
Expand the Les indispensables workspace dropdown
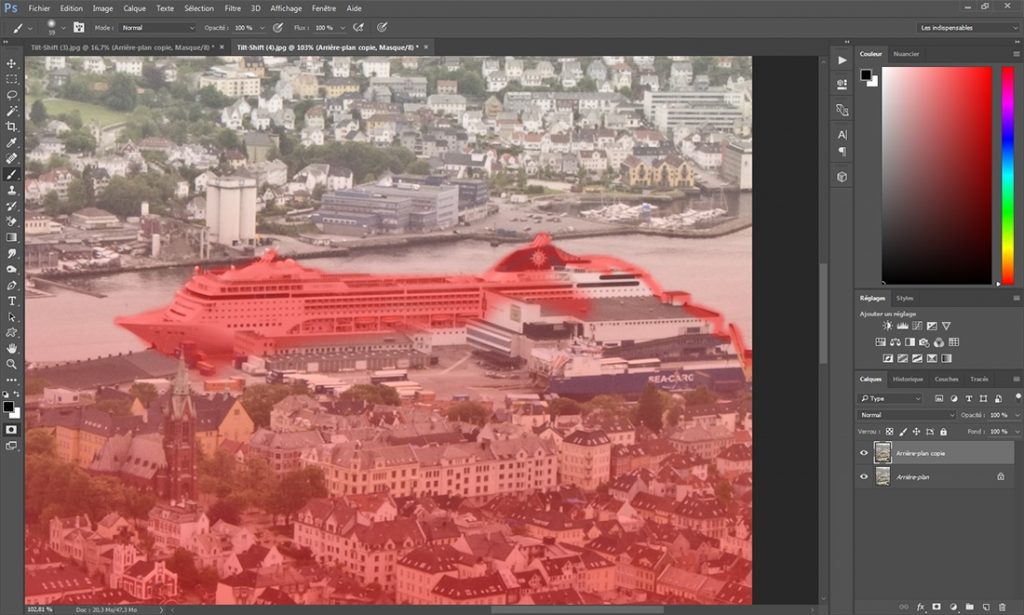[x=967, y=28]
